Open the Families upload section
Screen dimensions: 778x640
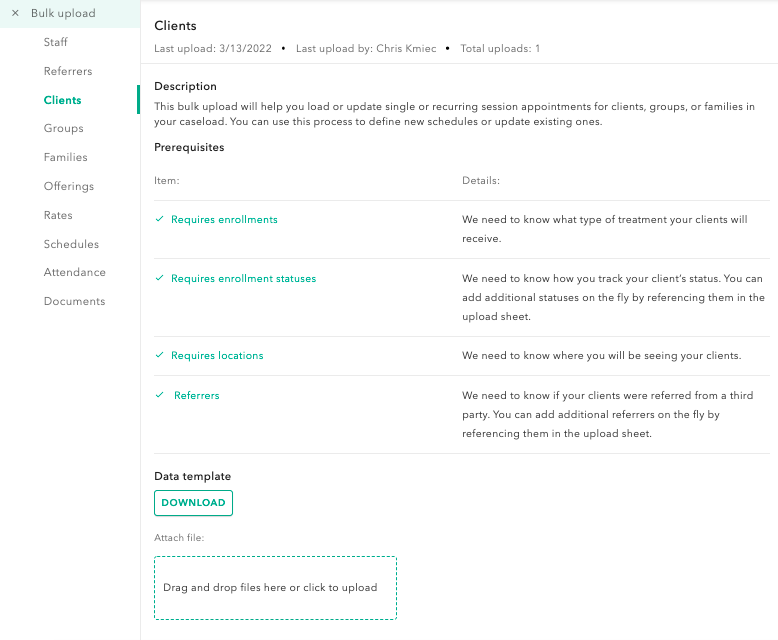tap(65, 157)
